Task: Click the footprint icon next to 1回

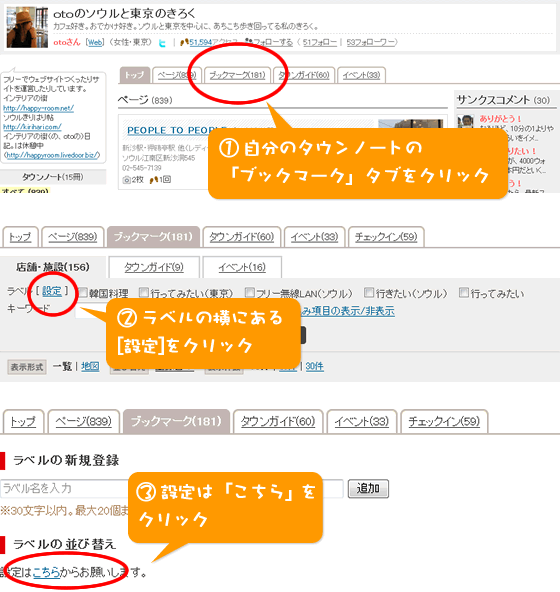Action: click(154, 180)
